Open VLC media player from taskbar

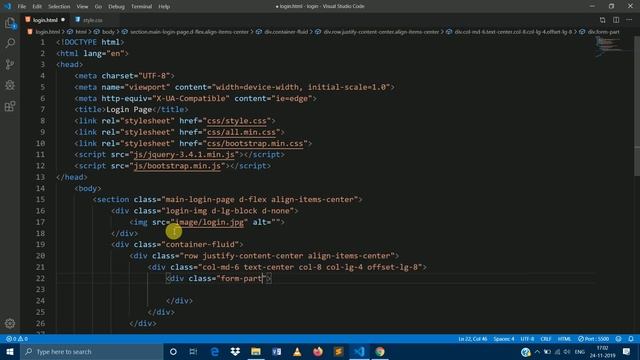tap(297, 351)
